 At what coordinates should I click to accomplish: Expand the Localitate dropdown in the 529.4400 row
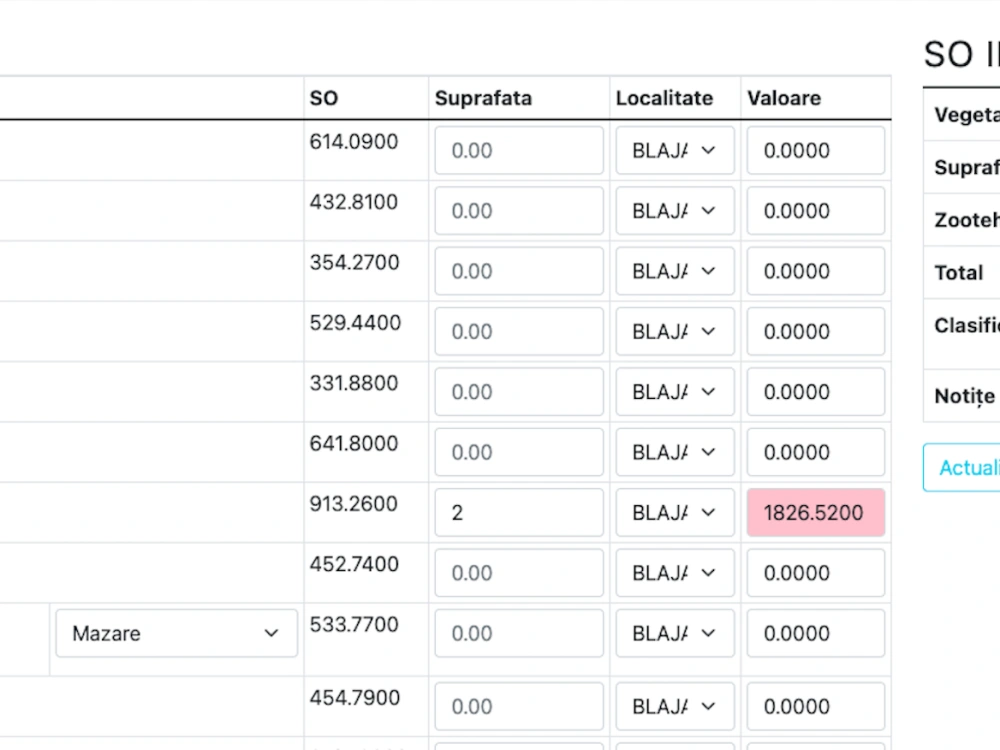[x=675, y=332]
